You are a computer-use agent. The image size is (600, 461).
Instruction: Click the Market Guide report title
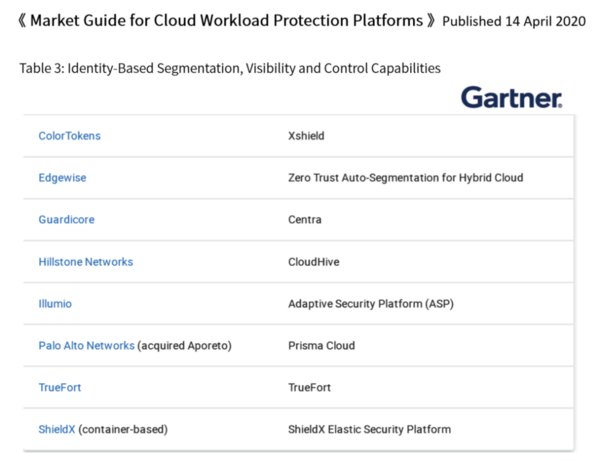coord(227,20)
